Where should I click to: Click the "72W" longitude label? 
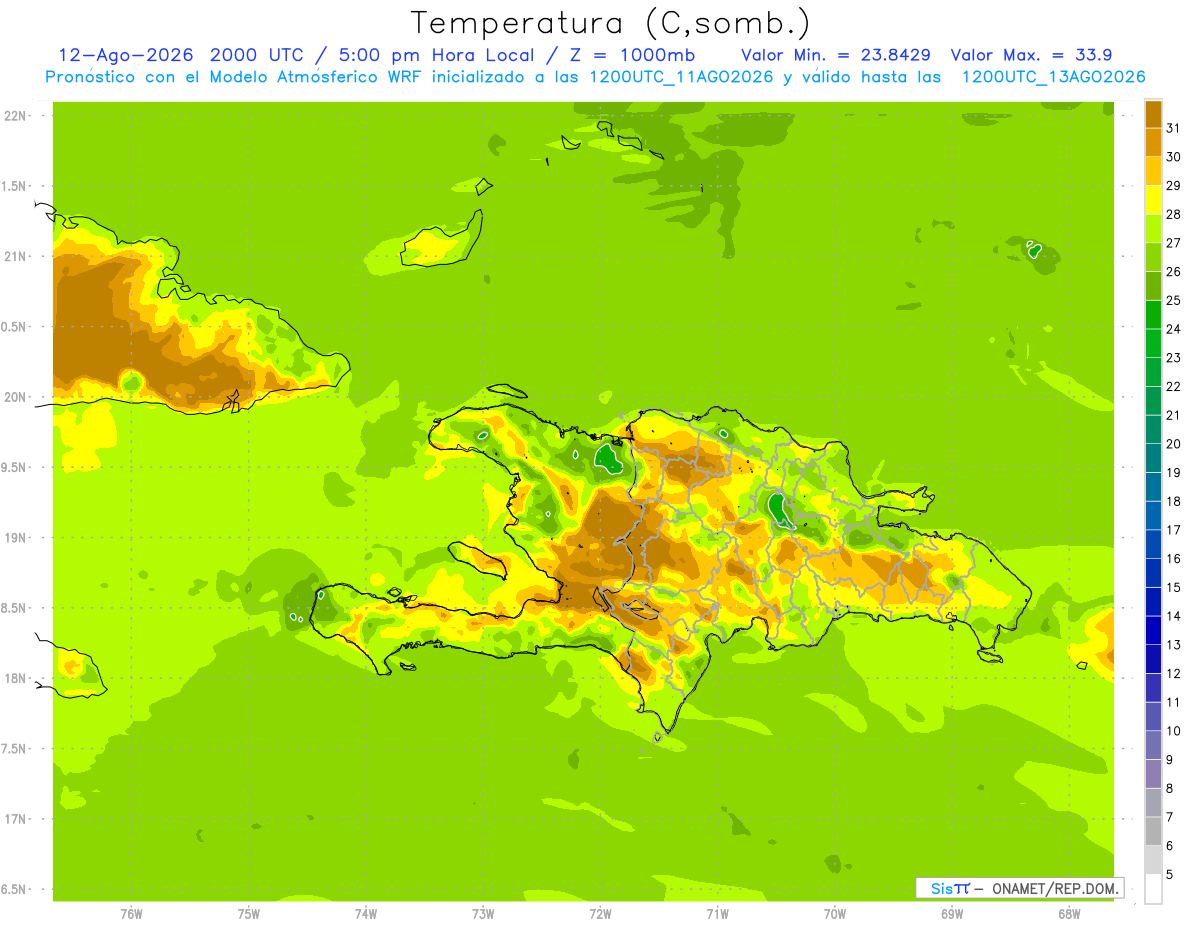tap(600, 913)
